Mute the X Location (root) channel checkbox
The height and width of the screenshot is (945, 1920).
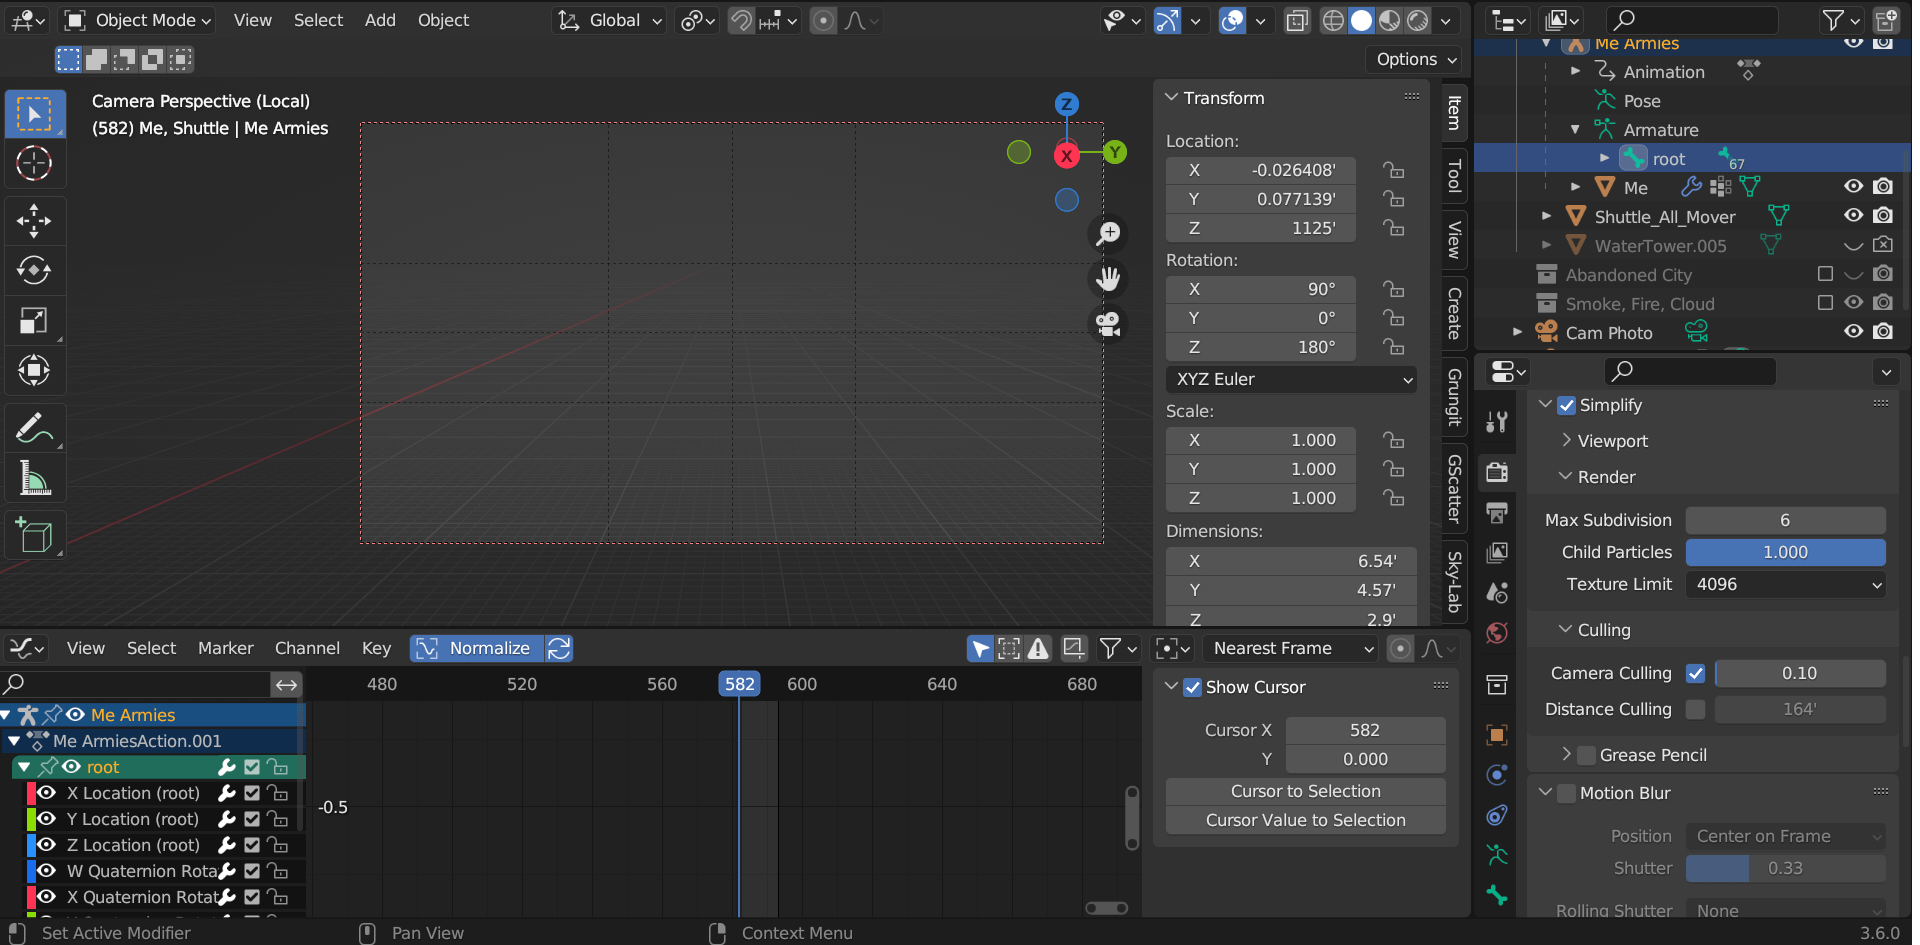click(x=252, y=793)
